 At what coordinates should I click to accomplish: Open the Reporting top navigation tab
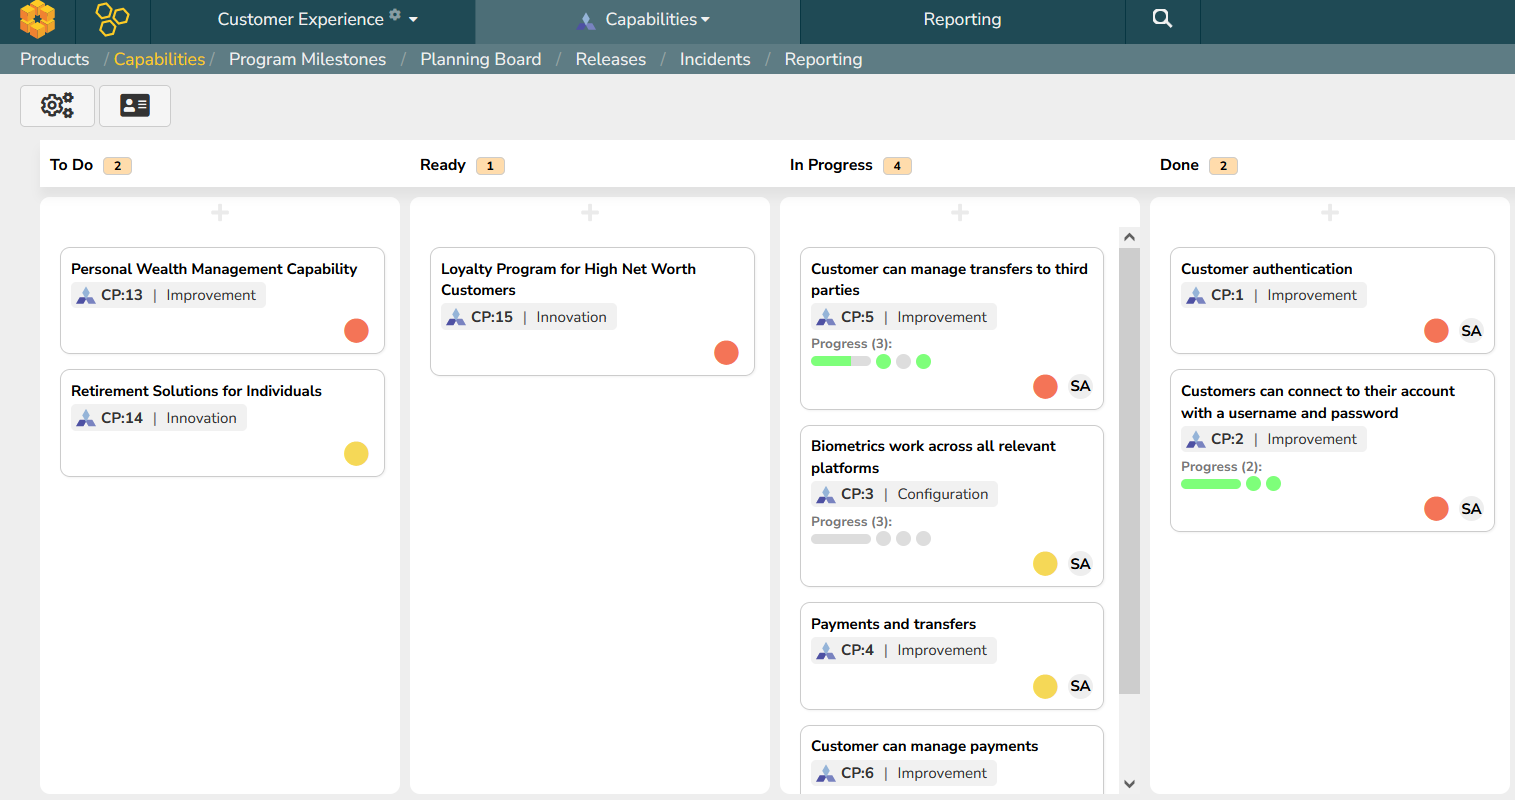(962, 20)
